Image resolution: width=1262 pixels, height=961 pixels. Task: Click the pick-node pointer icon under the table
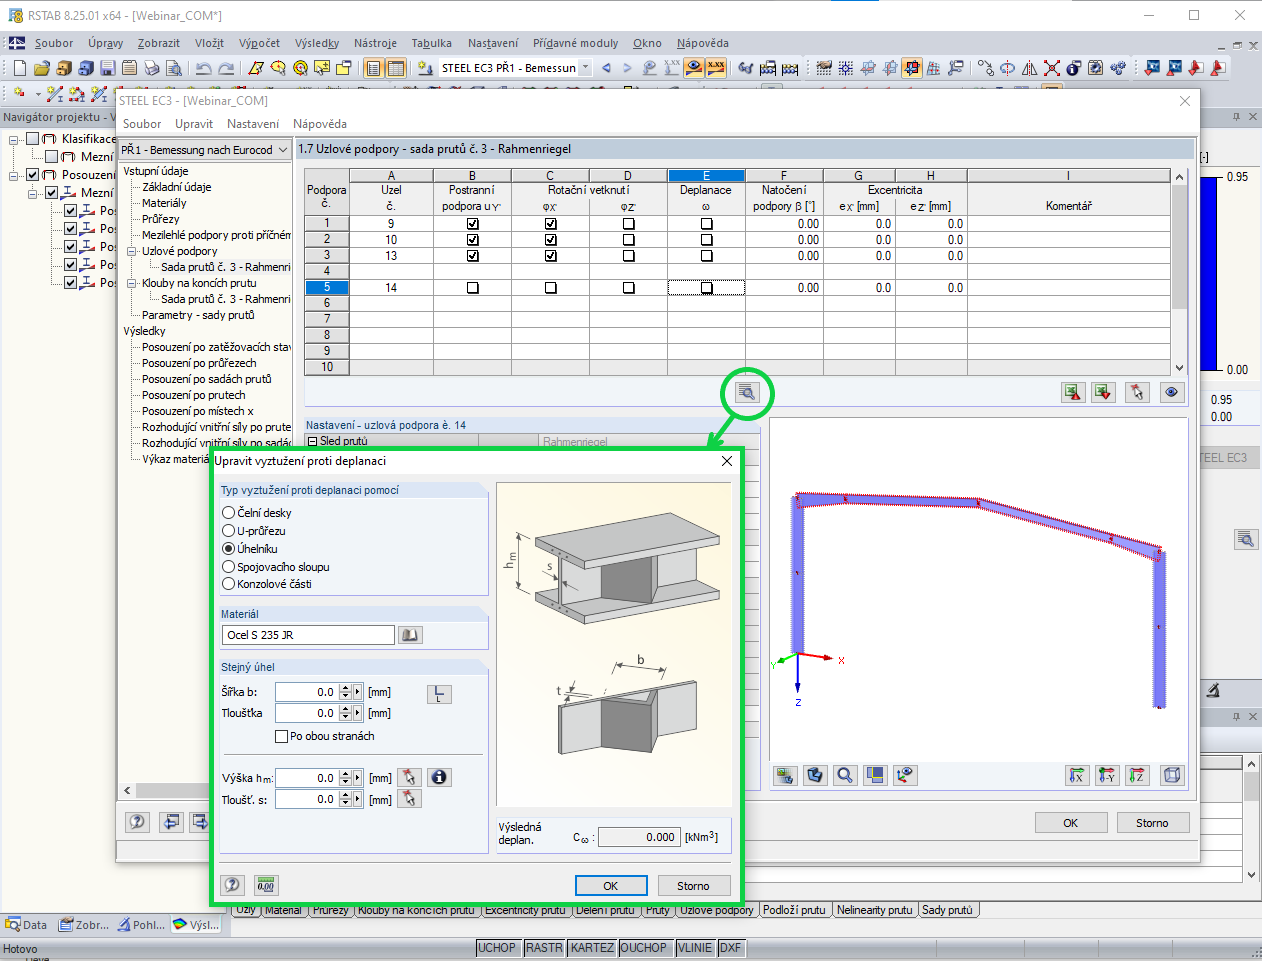coord(1136,392)
